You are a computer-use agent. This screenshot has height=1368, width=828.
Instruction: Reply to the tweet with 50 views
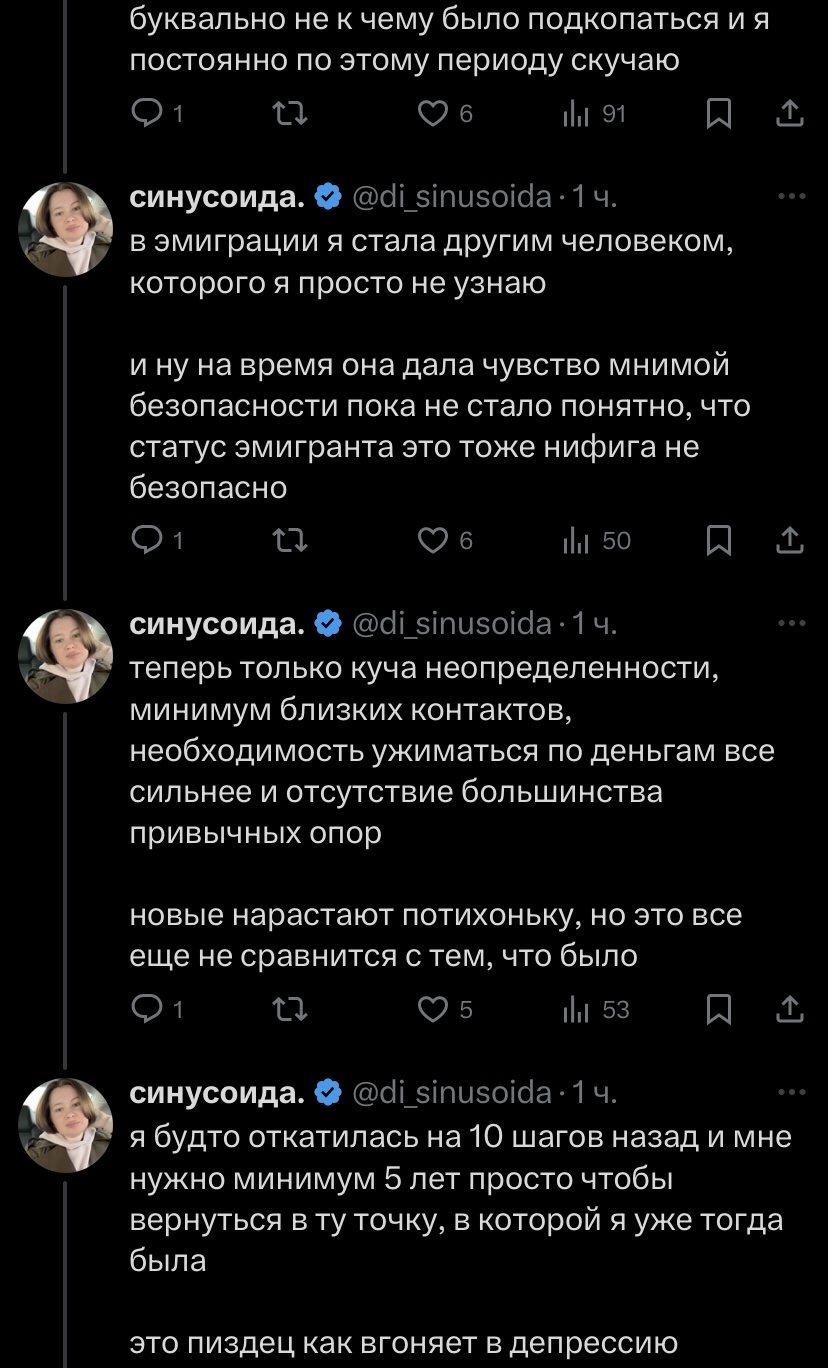coord(147,541)
